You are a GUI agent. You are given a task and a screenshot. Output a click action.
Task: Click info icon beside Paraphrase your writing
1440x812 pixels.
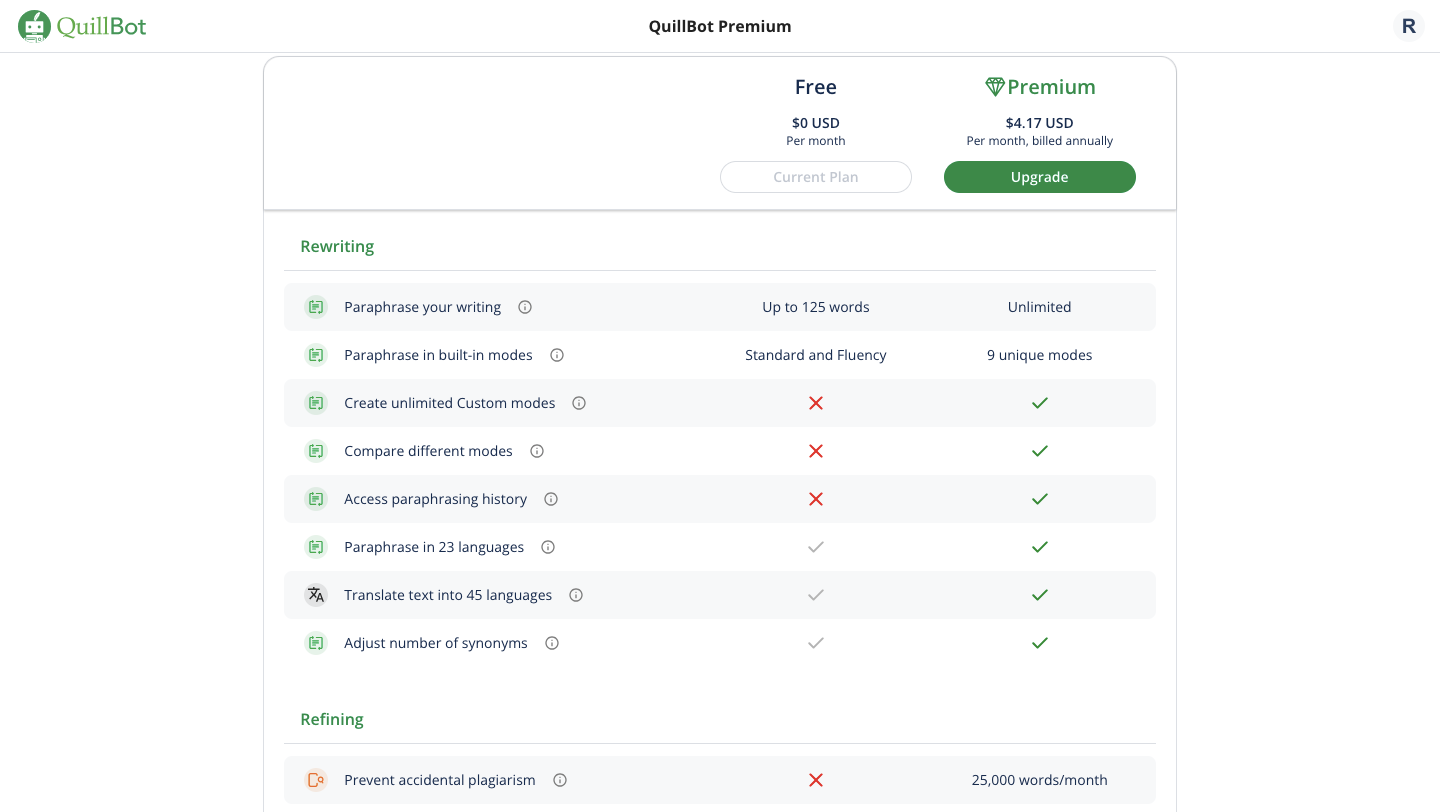click(x=525, y=307)
